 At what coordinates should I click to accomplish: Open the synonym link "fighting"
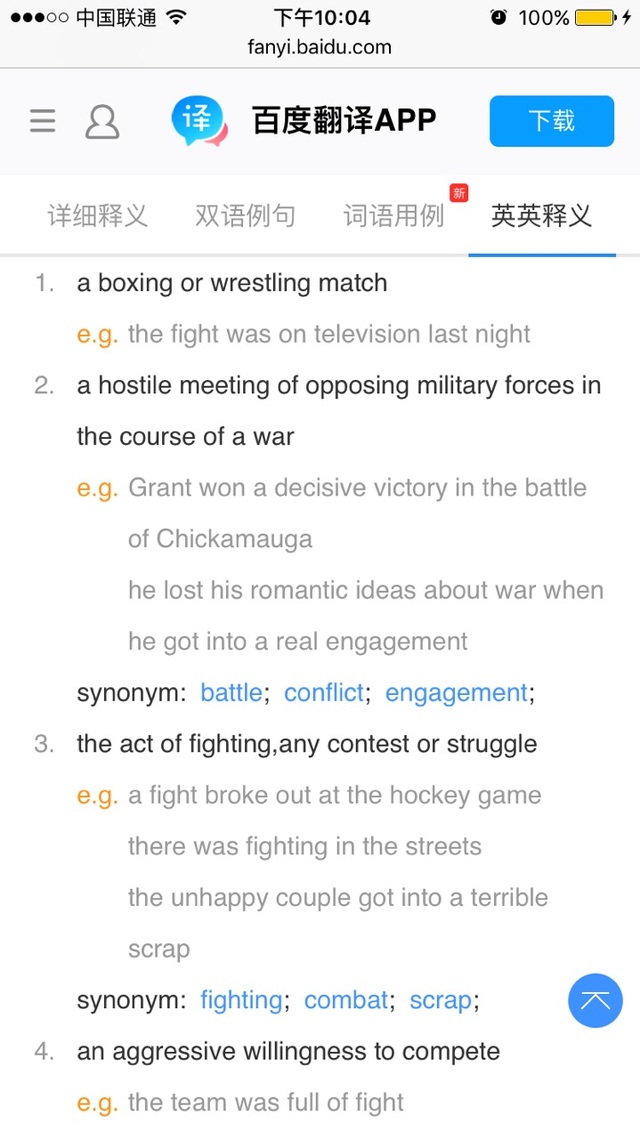pos(241,1000)
